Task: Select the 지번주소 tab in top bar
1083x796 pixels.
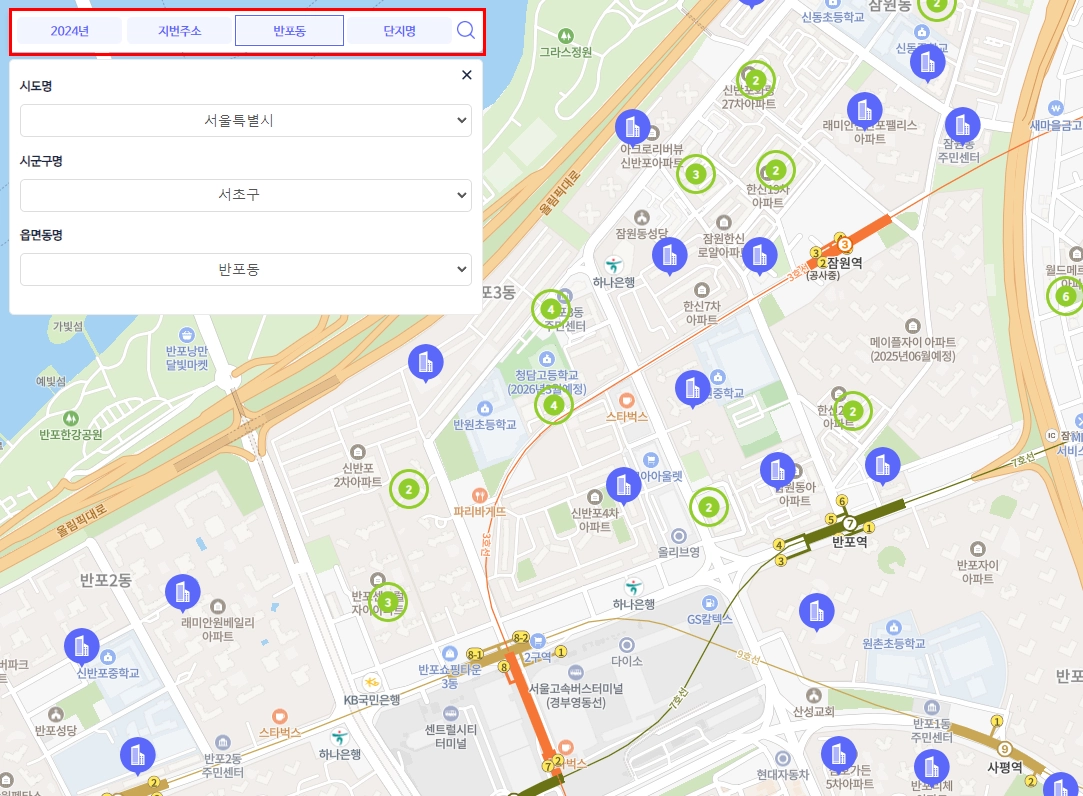Action: point(181,30)
